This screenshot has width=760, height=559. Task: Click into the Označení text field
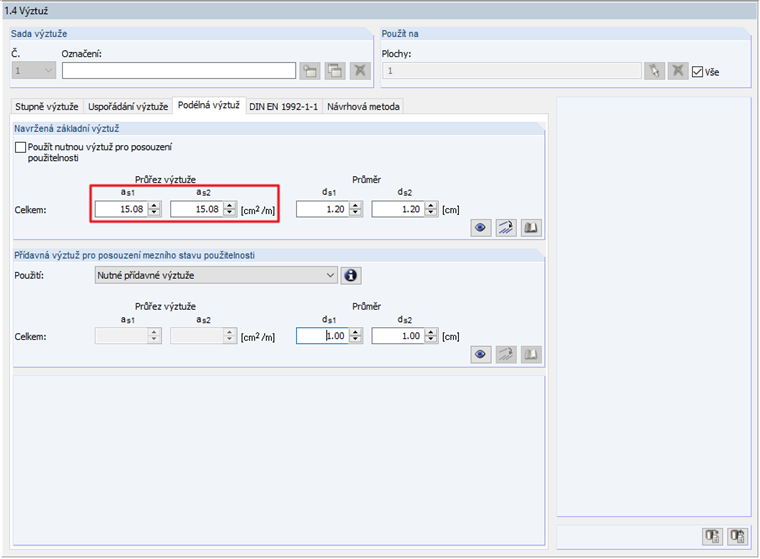(179, 71)
